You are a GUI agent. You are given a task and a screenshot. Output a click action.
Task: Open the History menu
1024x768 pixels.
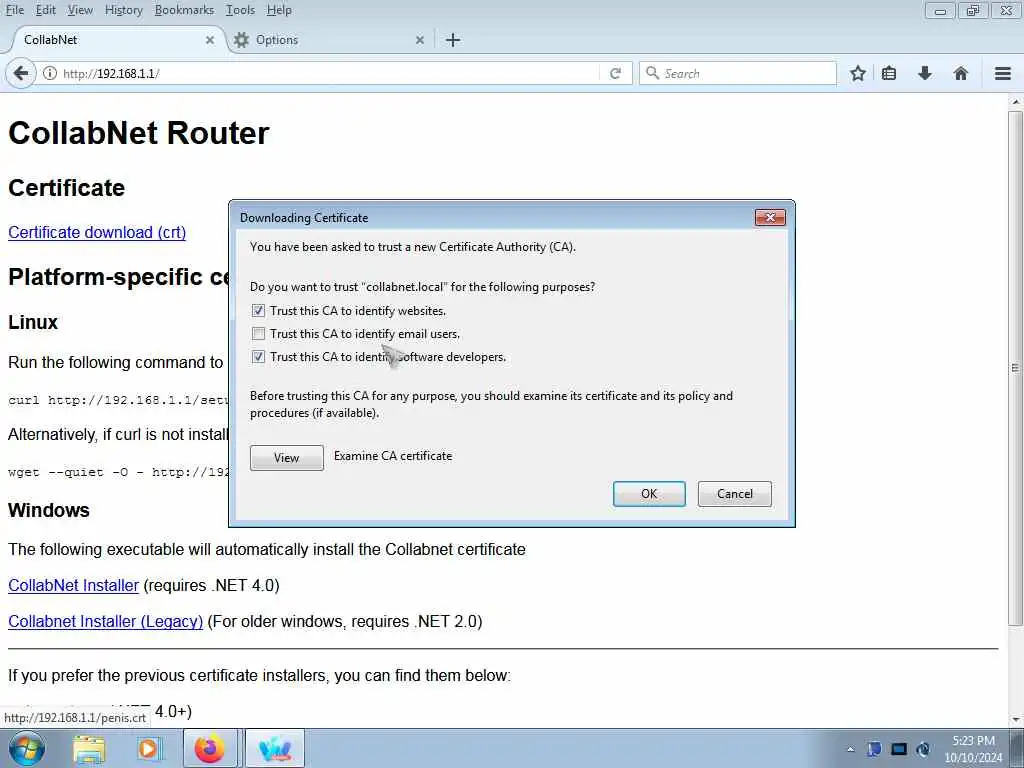123,10
